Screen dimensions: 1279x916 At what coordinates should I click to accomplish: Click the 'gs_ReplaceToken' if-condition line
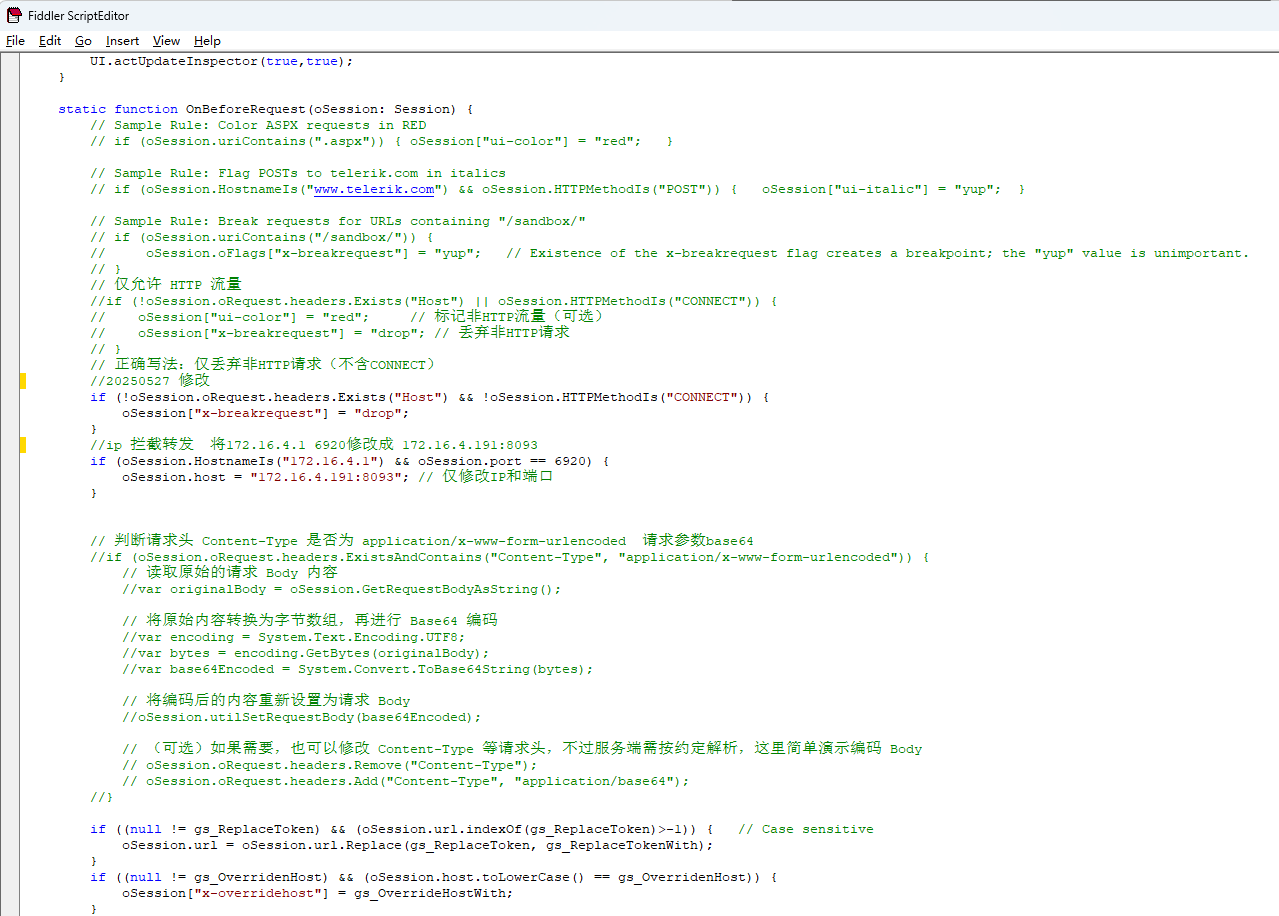pos(402,829)
